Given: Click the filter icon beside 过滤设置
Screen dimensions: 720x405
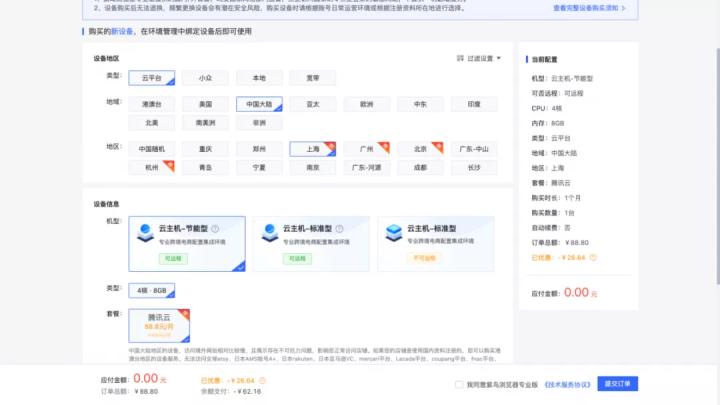Looking at the screenshot, I should tap(460, 59).
